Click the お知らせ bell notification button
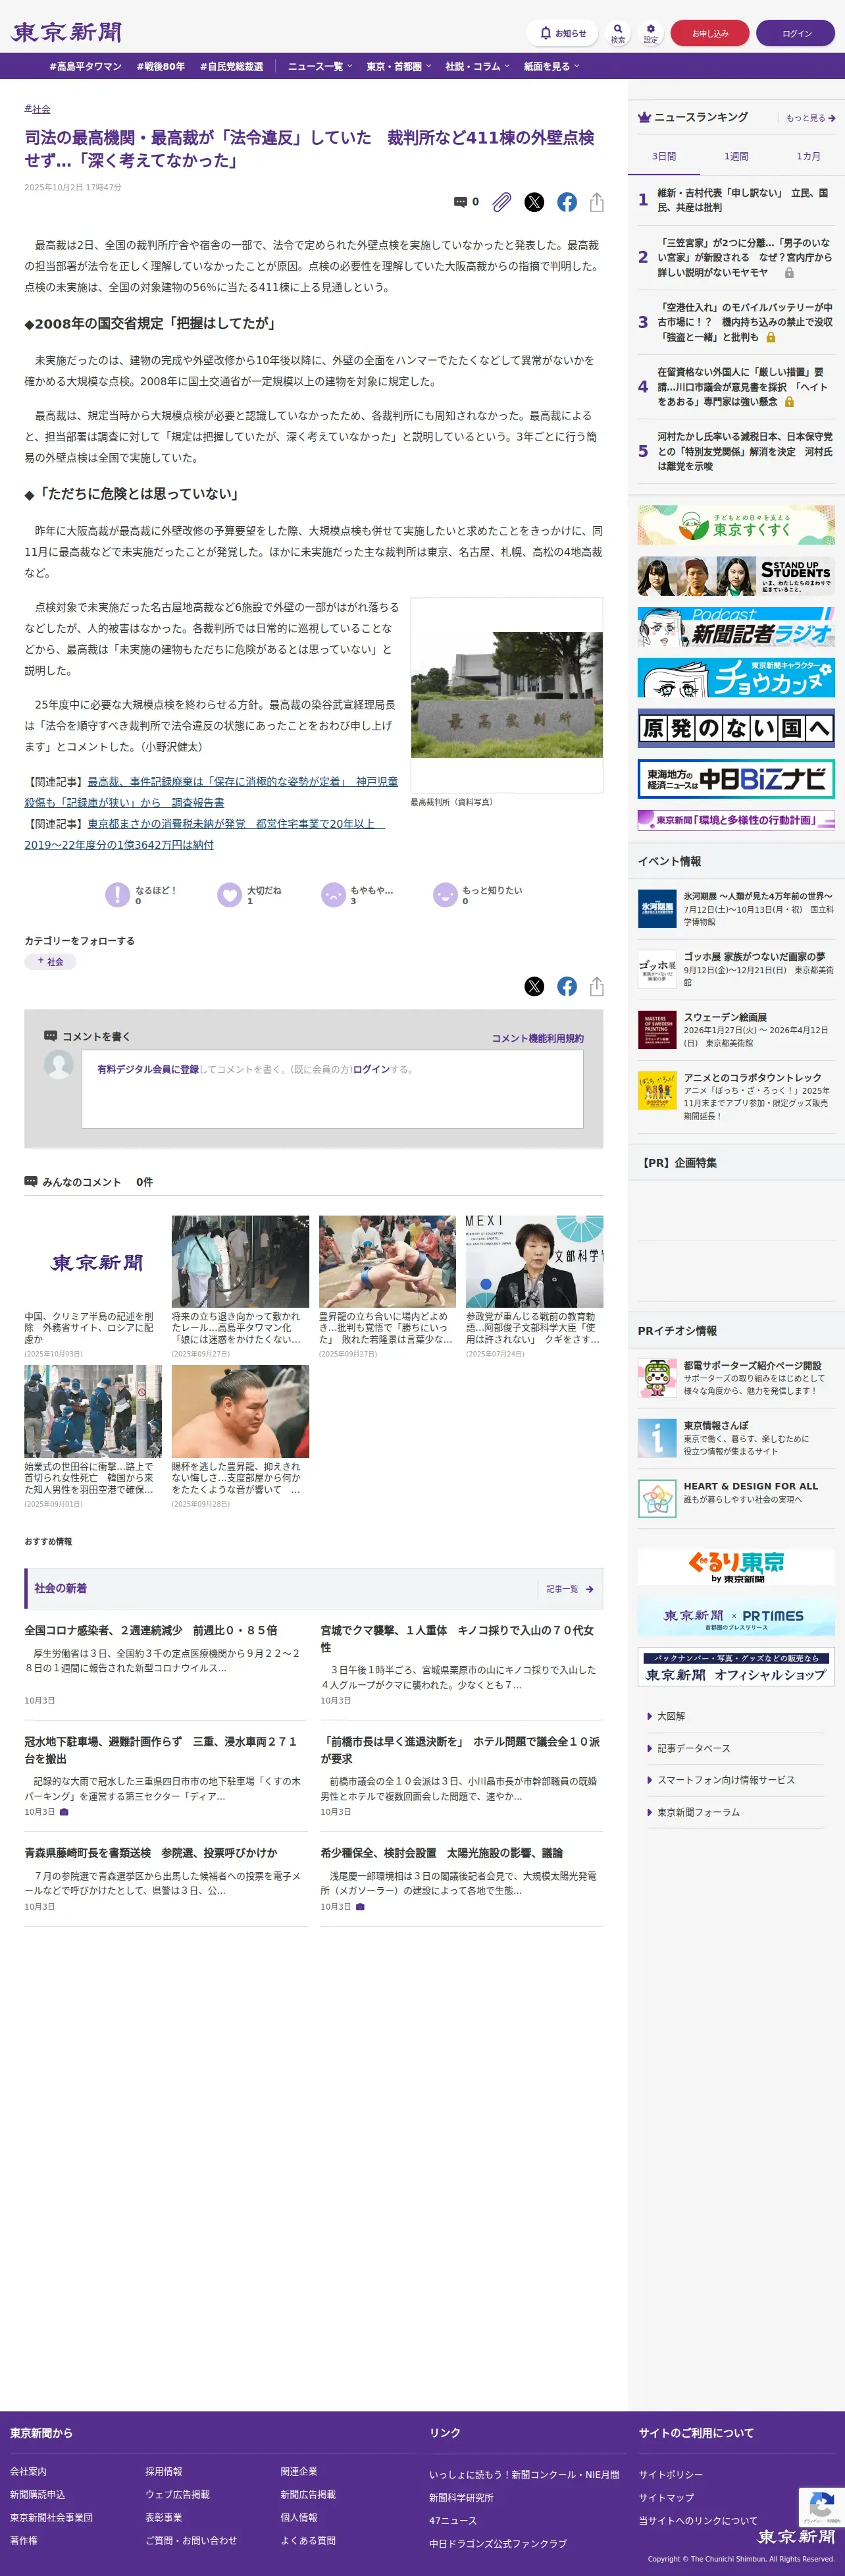 [562, 33]
